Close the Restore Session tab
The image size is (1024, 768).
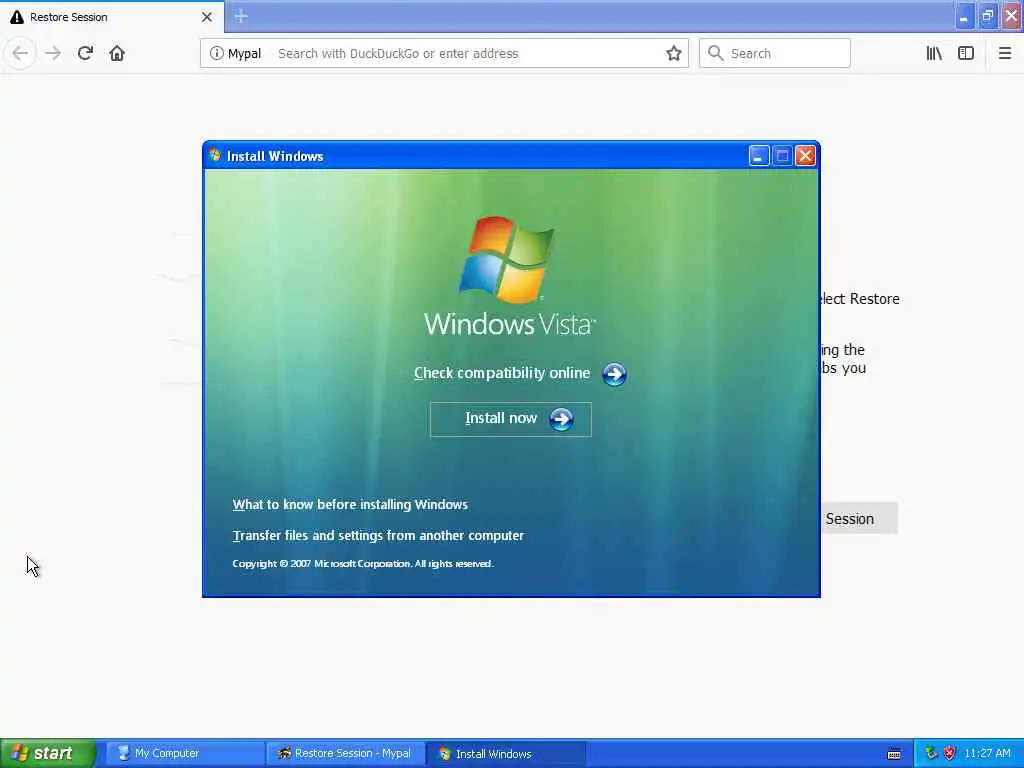pos(207,17)
